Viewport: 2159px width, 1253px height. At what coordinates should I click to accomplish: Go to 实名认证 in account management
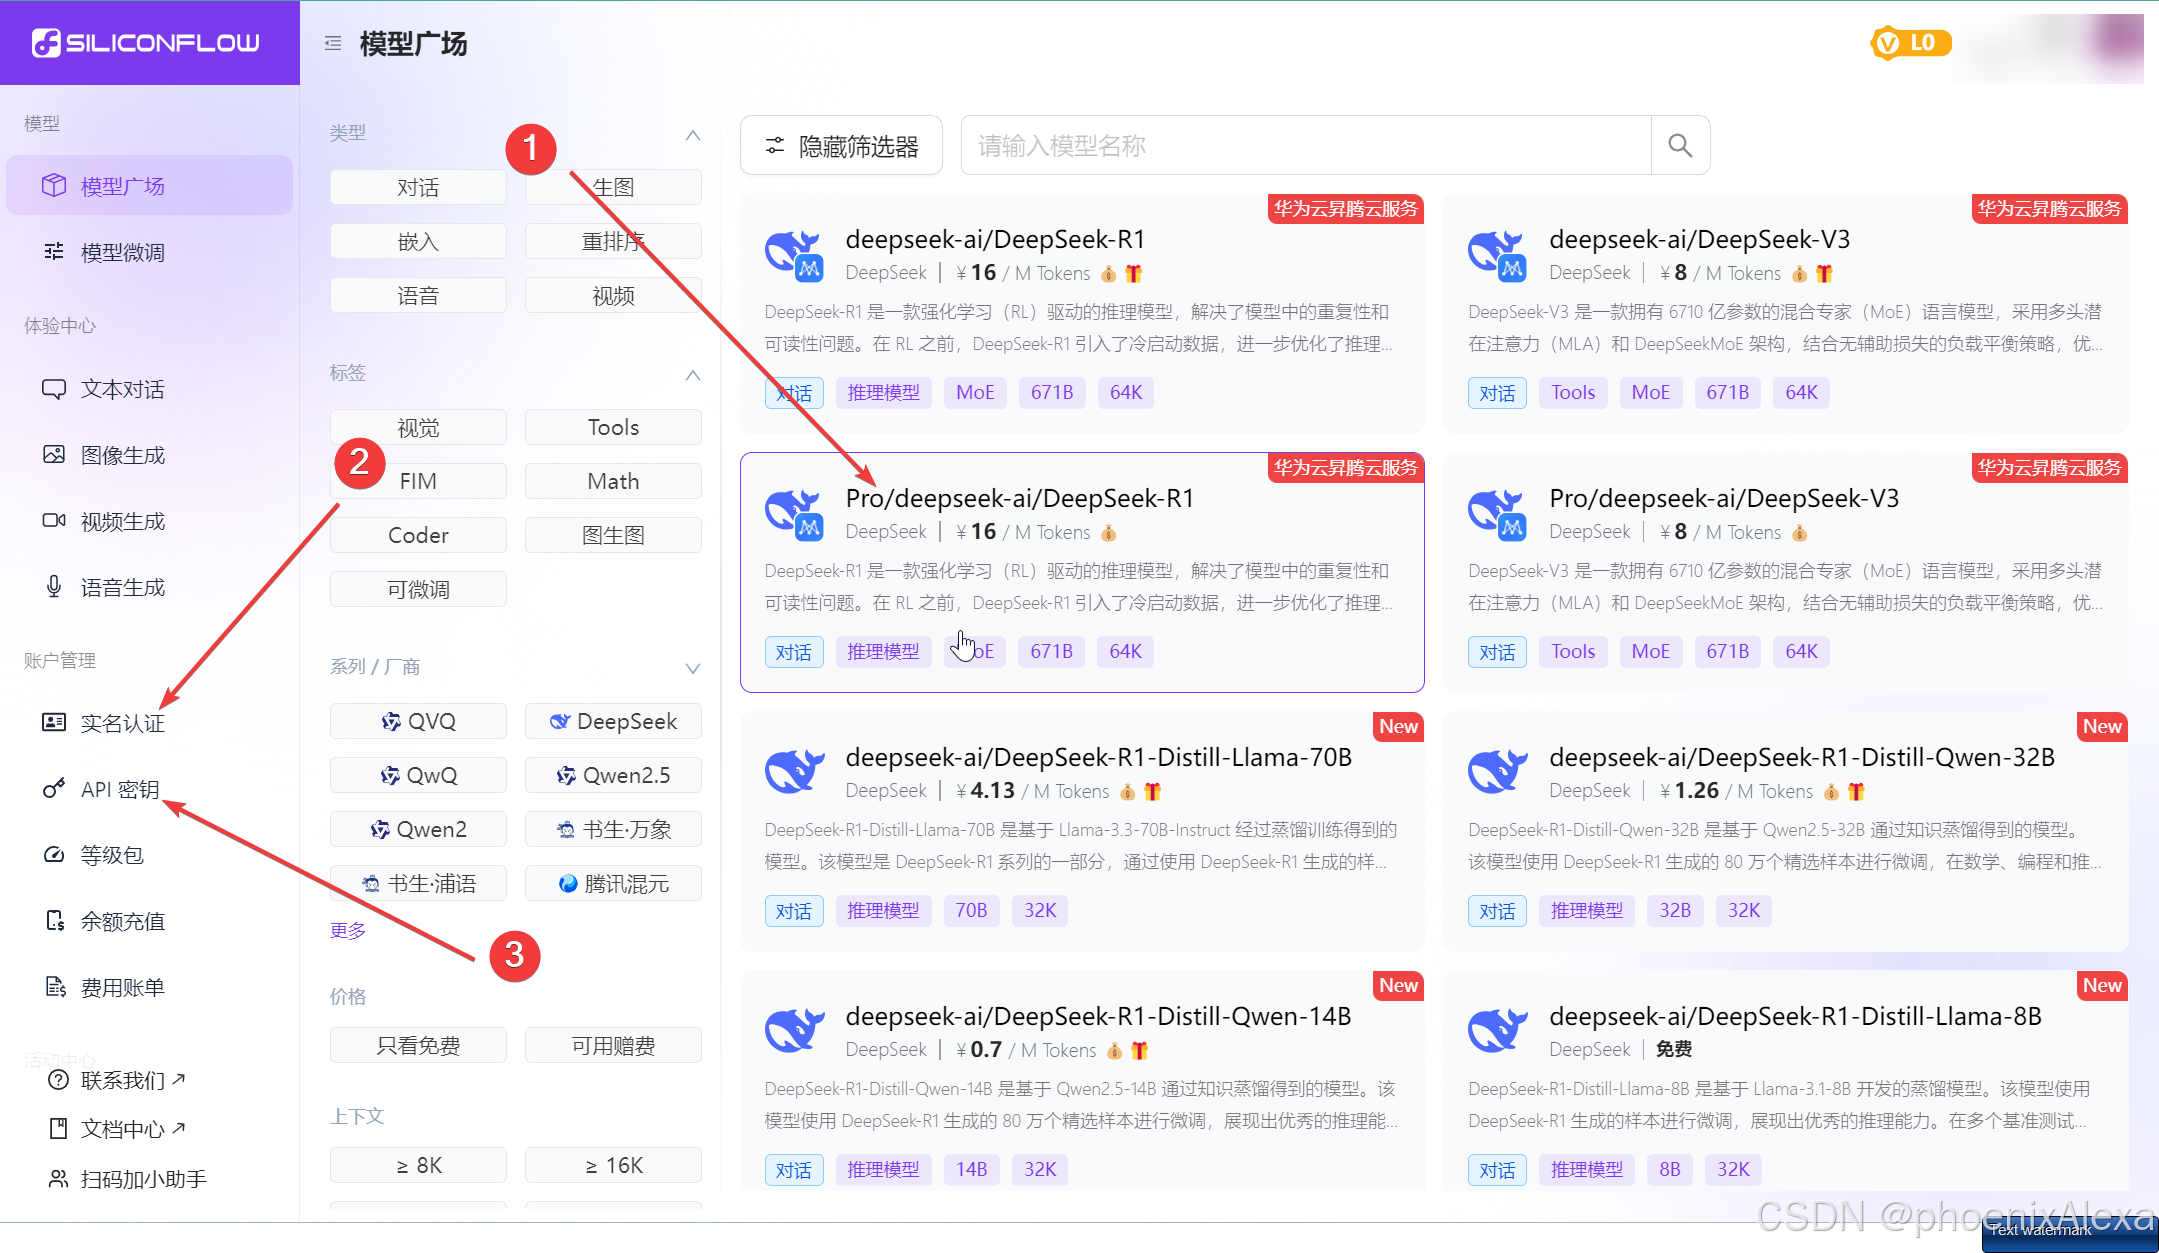click(122, 722)
